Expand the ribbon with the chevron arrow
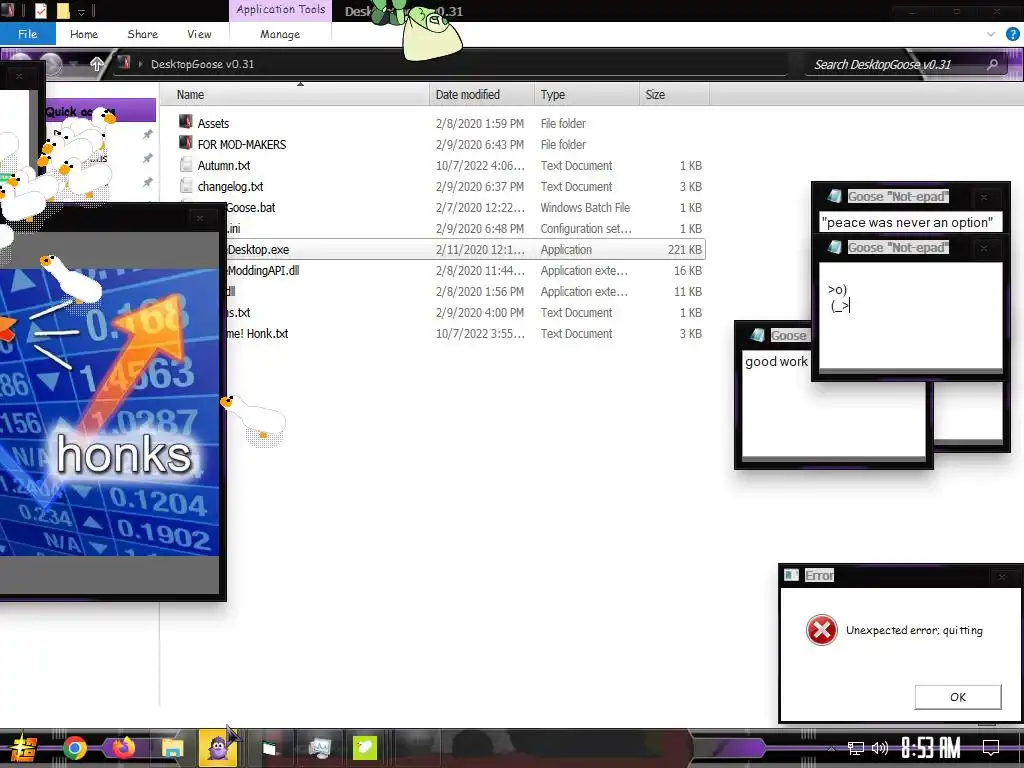Image resolution: width=1024 pixels, height=768 pixels. coord(991,34)
